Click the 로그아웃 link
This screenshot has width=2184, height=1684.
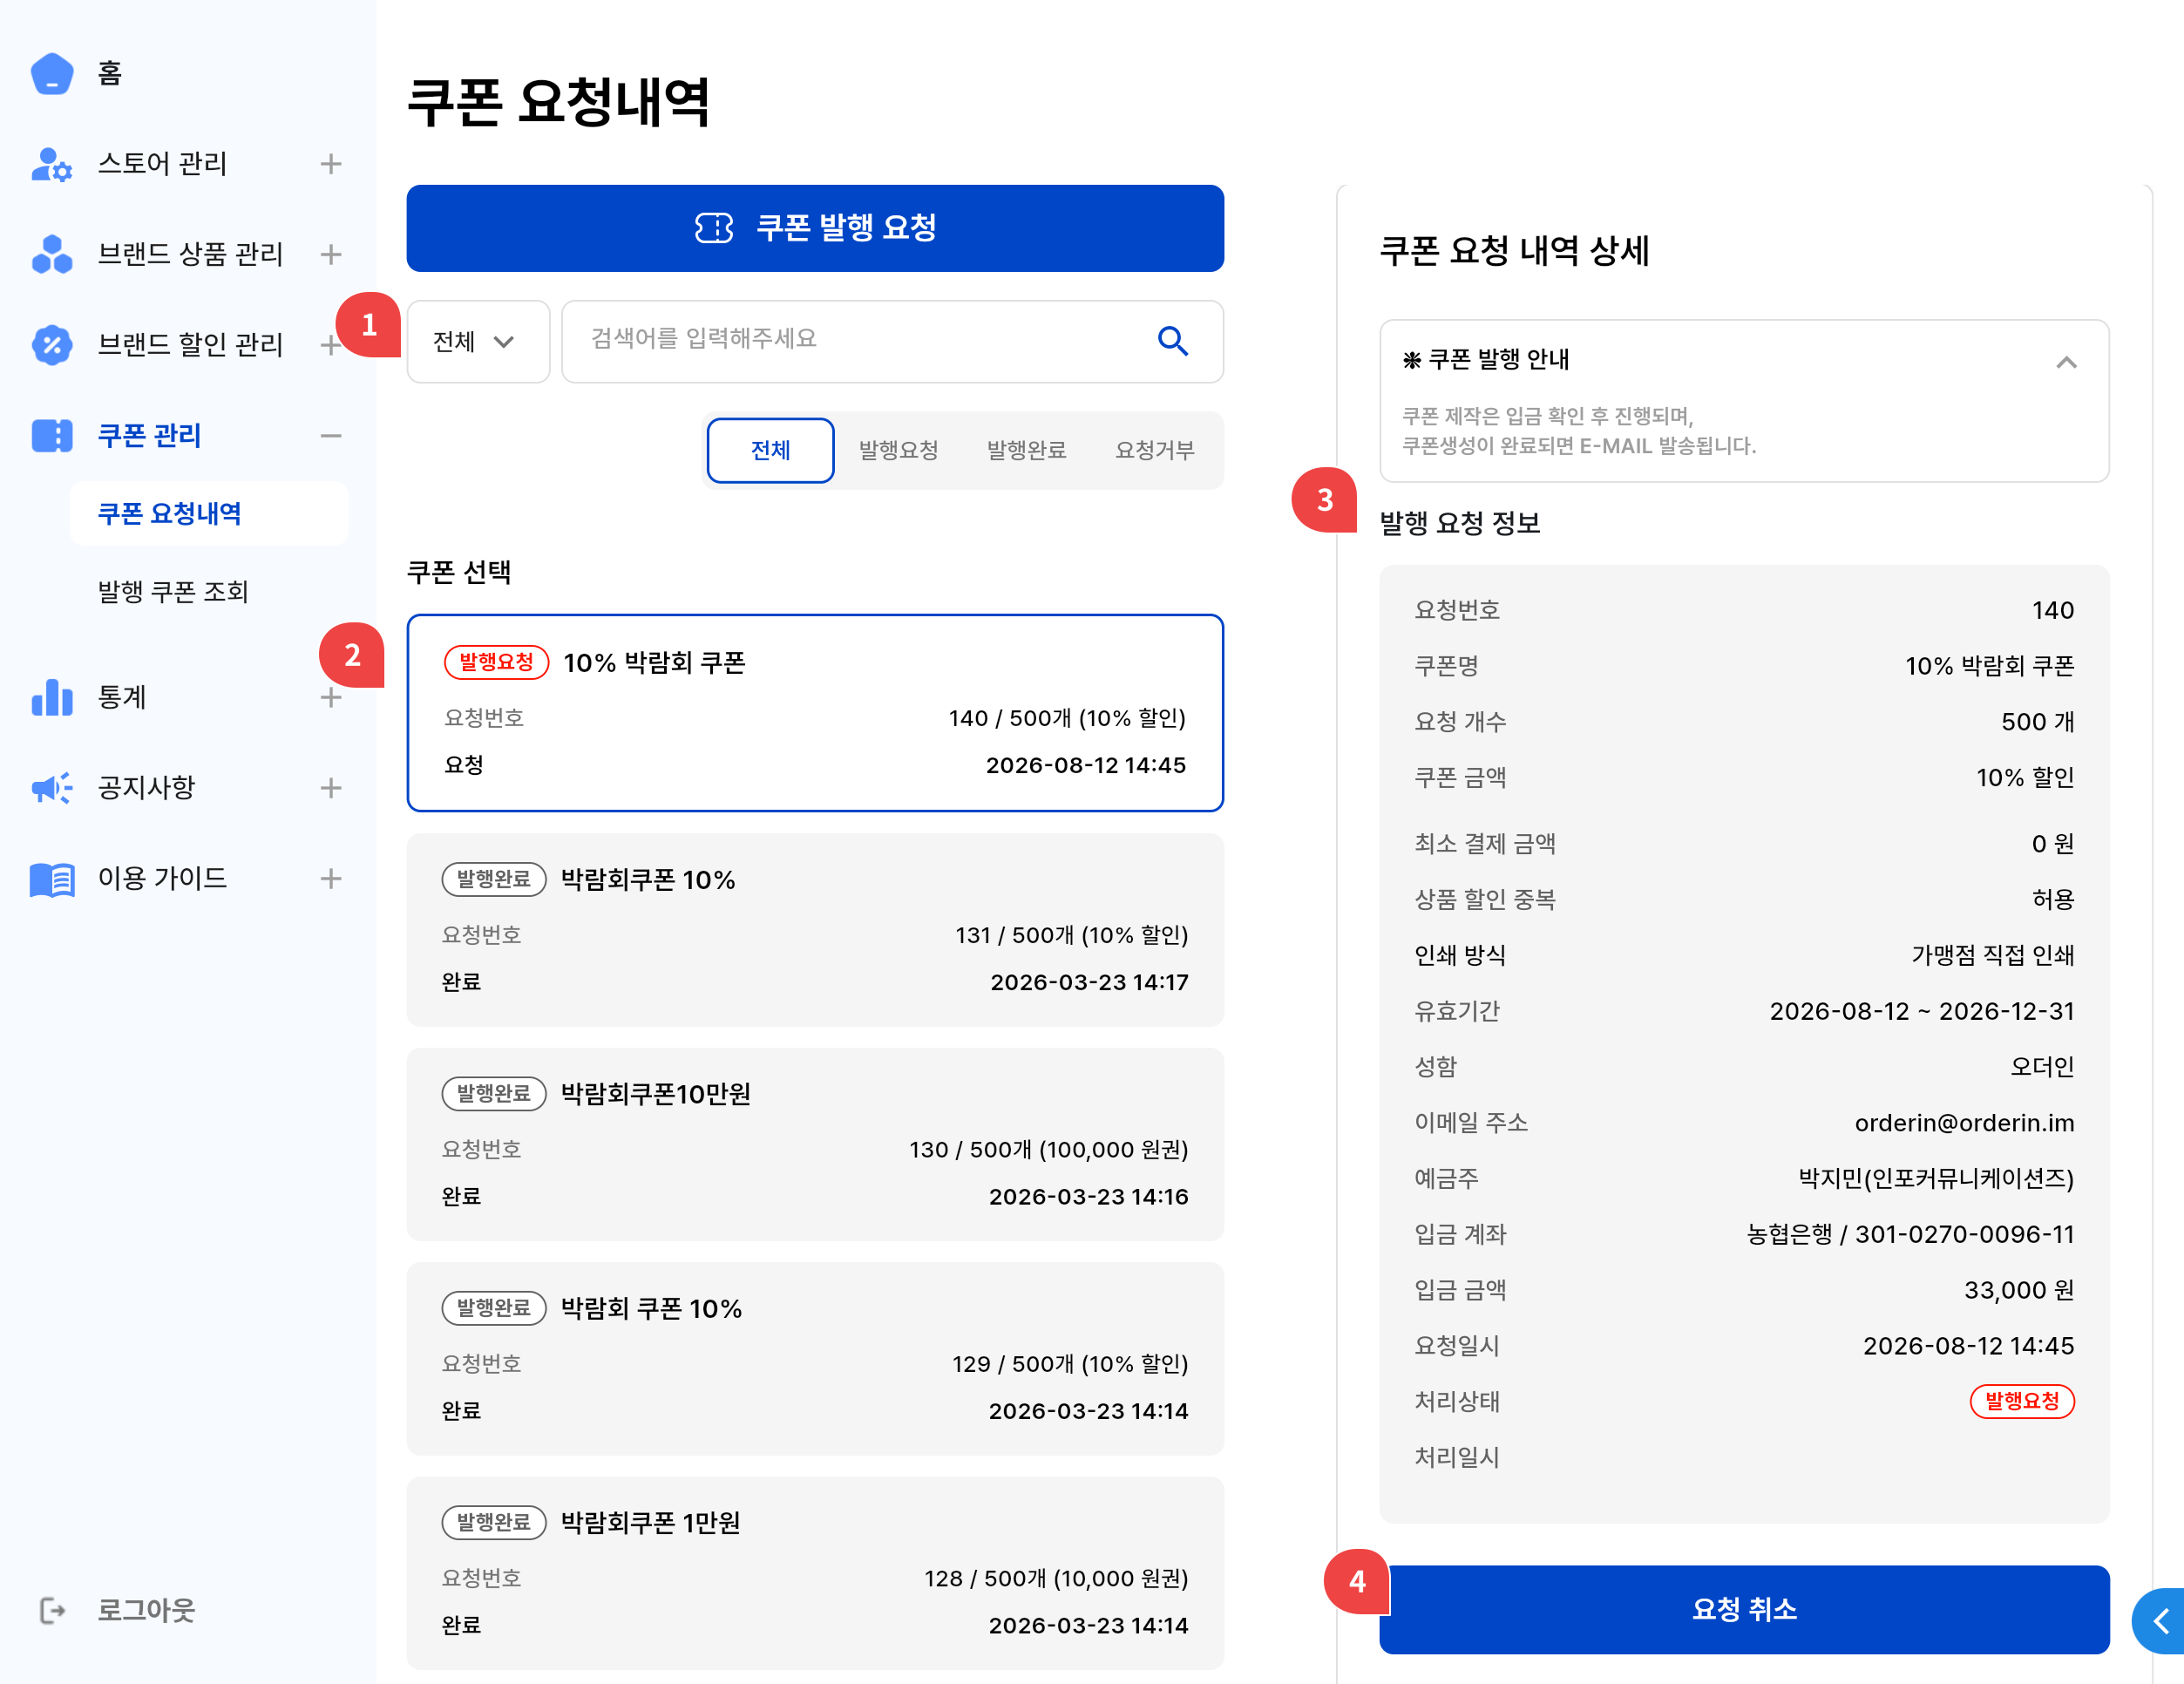tap(146, 1610)
